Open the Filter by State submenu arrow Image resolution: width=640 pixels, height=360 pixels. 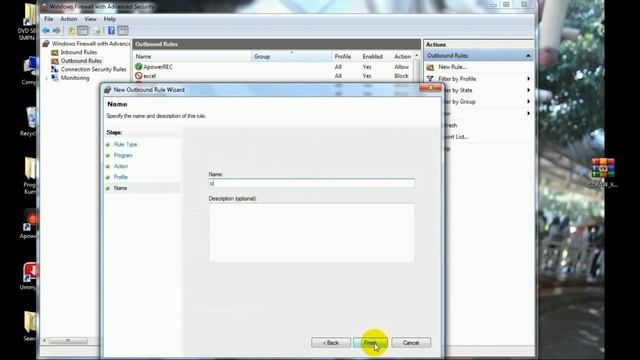[x=529, y=90]
